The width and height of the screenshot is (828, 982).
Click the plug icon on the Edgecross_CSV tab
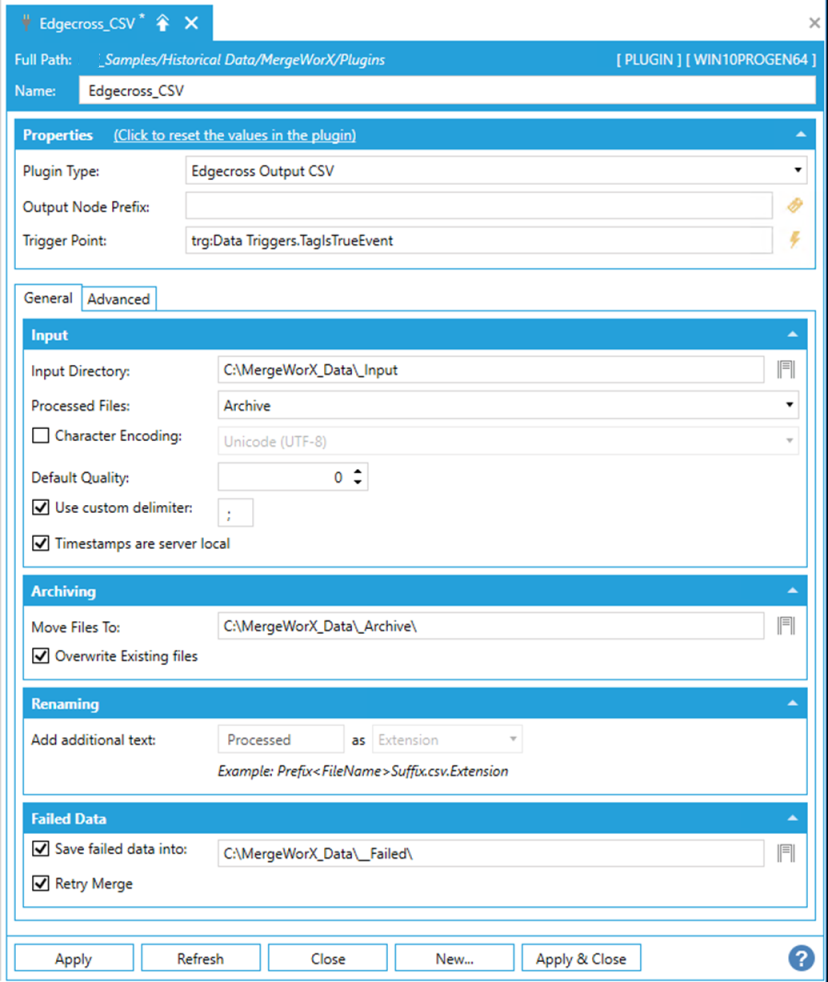pos(26,23)
